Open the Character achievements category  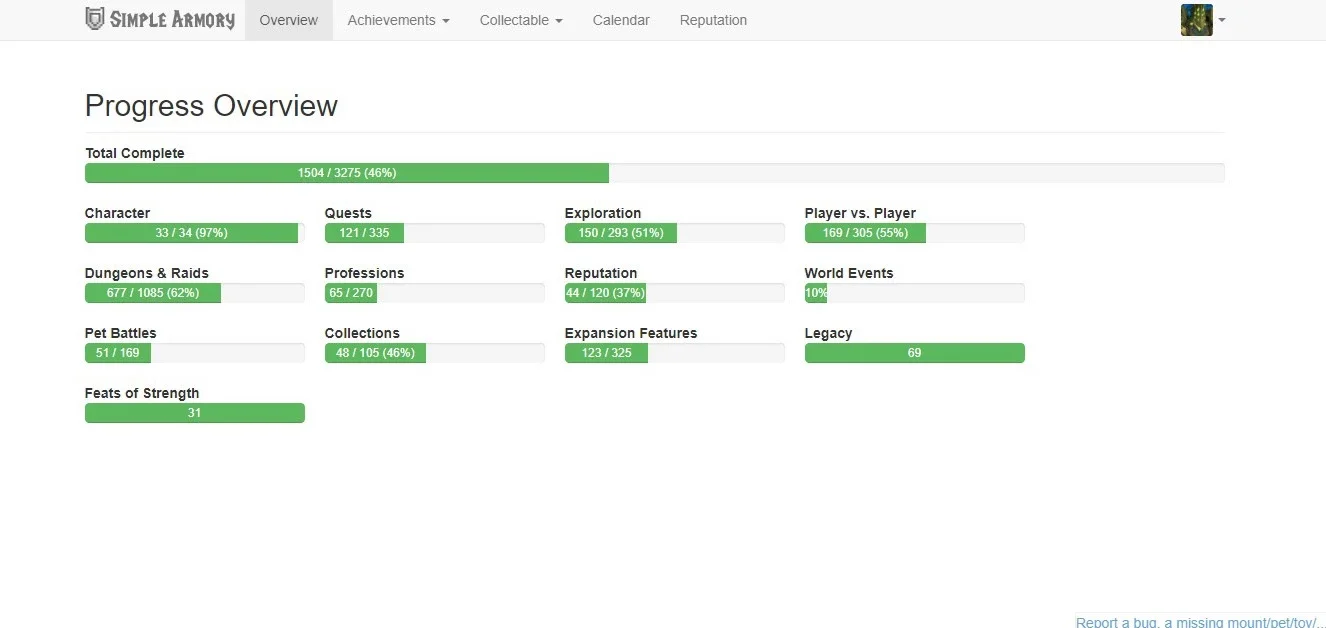click(117, 213)
